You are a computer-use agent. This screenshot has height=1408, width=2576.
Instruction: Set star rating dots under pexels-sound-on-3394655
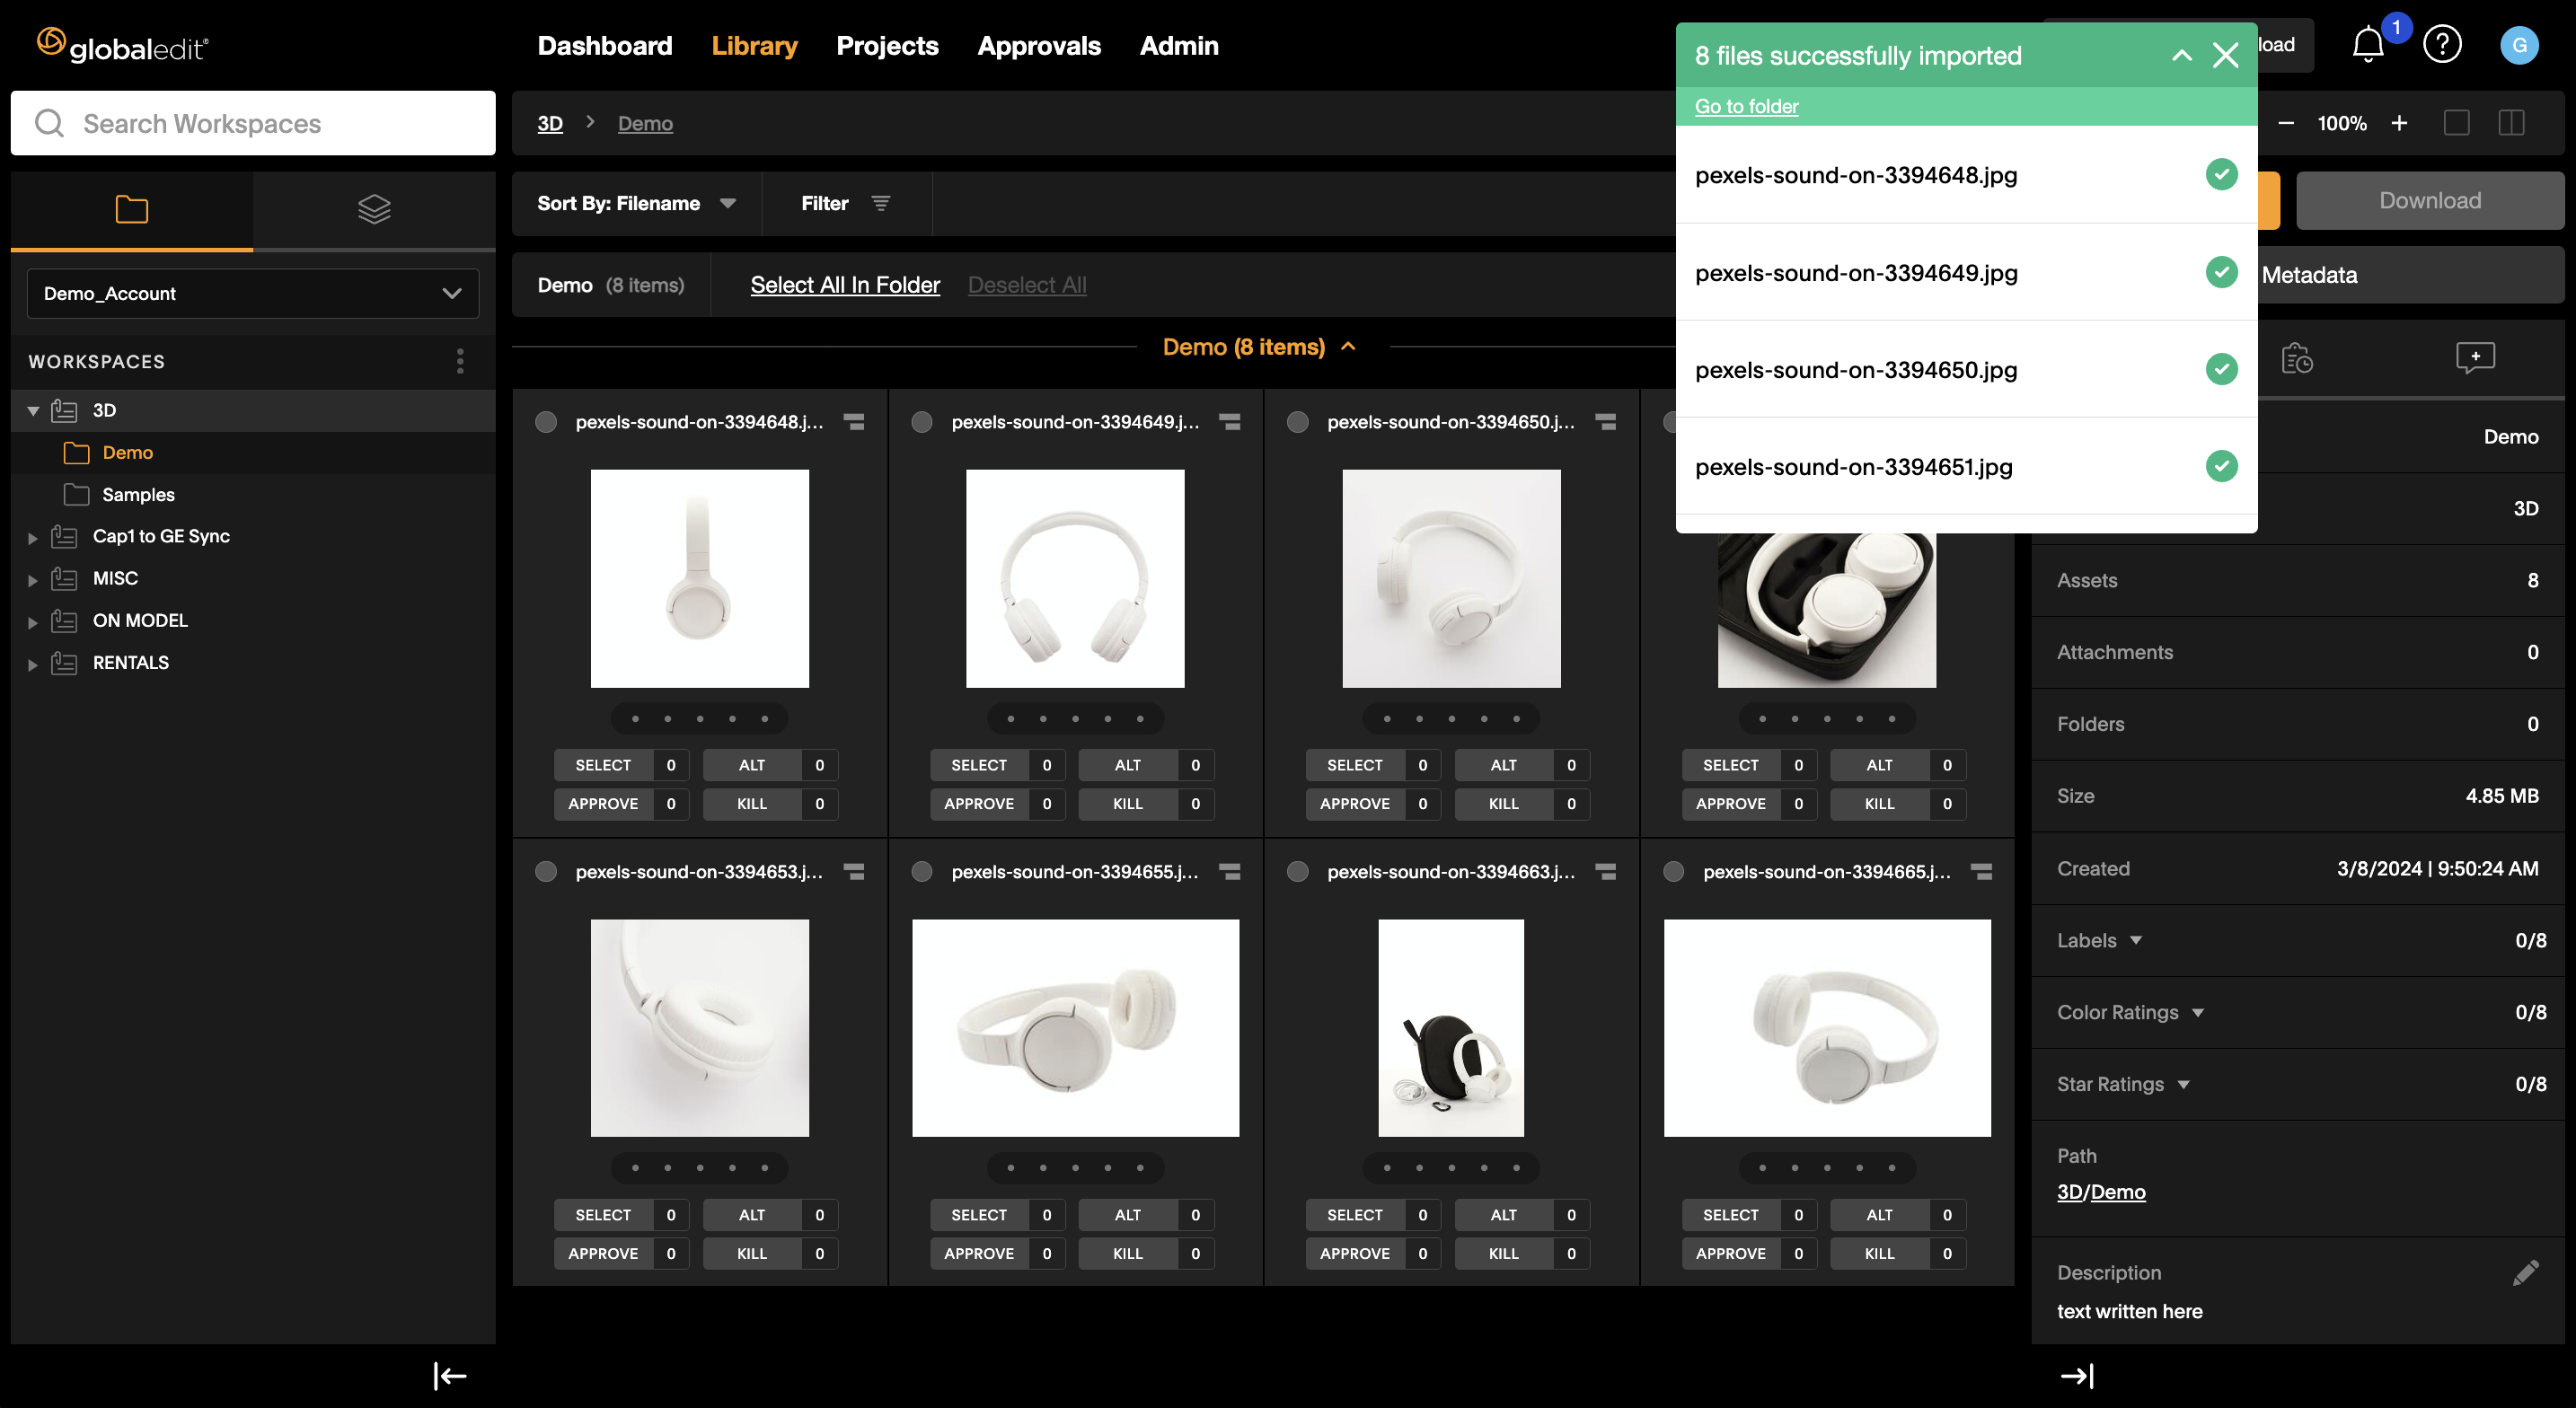click(1075, 1168)
